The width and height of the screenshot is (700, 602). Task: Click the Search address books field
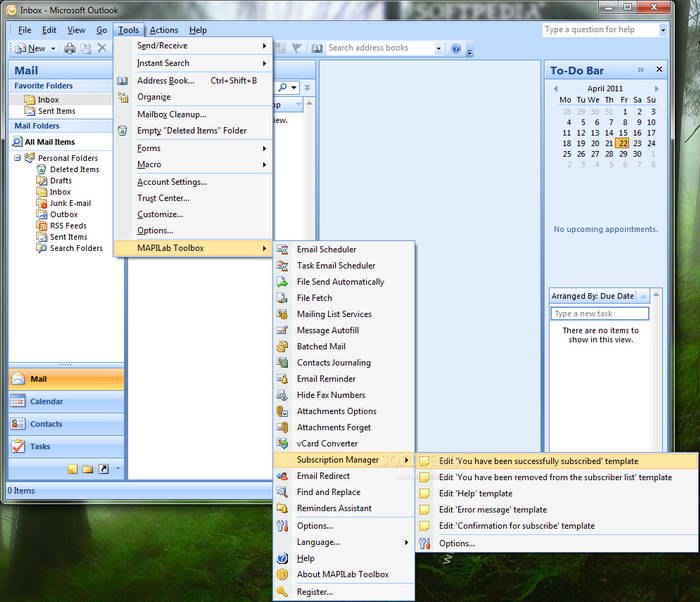click(380, 48)
